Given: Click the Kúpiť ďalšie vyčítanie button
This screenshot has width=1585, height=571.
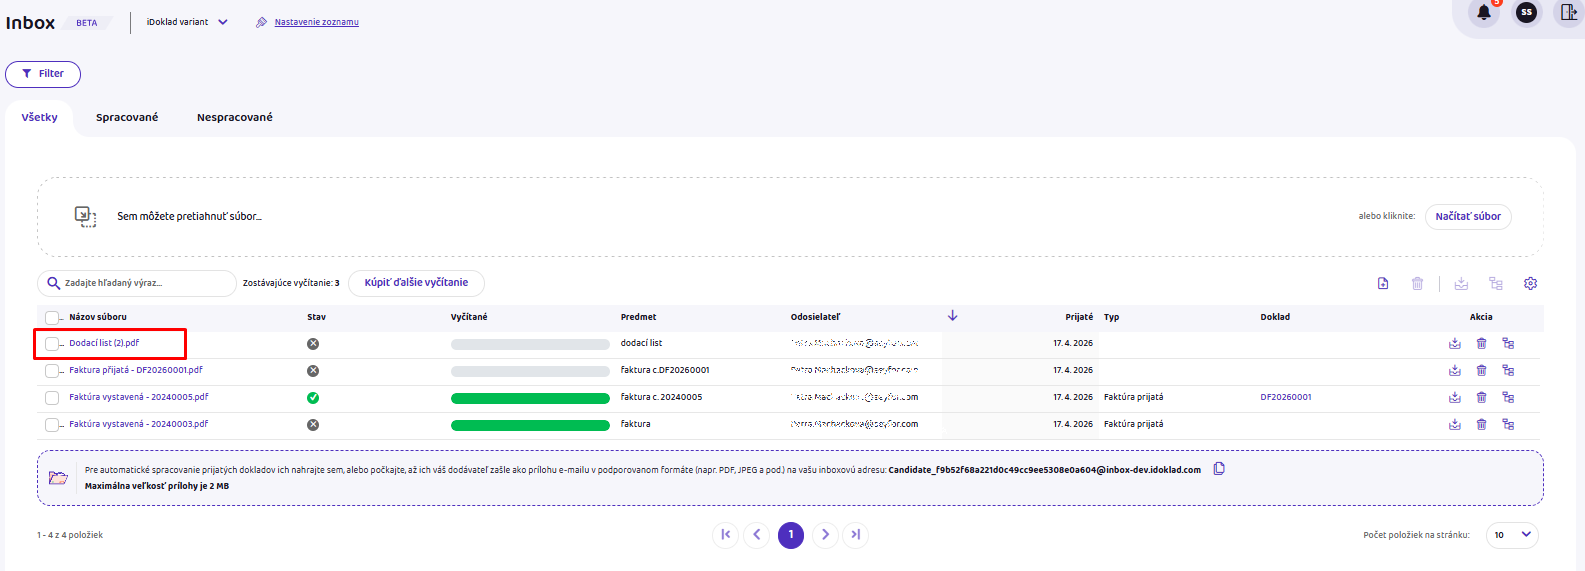Looking at the screenshot, I should [x=416, y=283].
